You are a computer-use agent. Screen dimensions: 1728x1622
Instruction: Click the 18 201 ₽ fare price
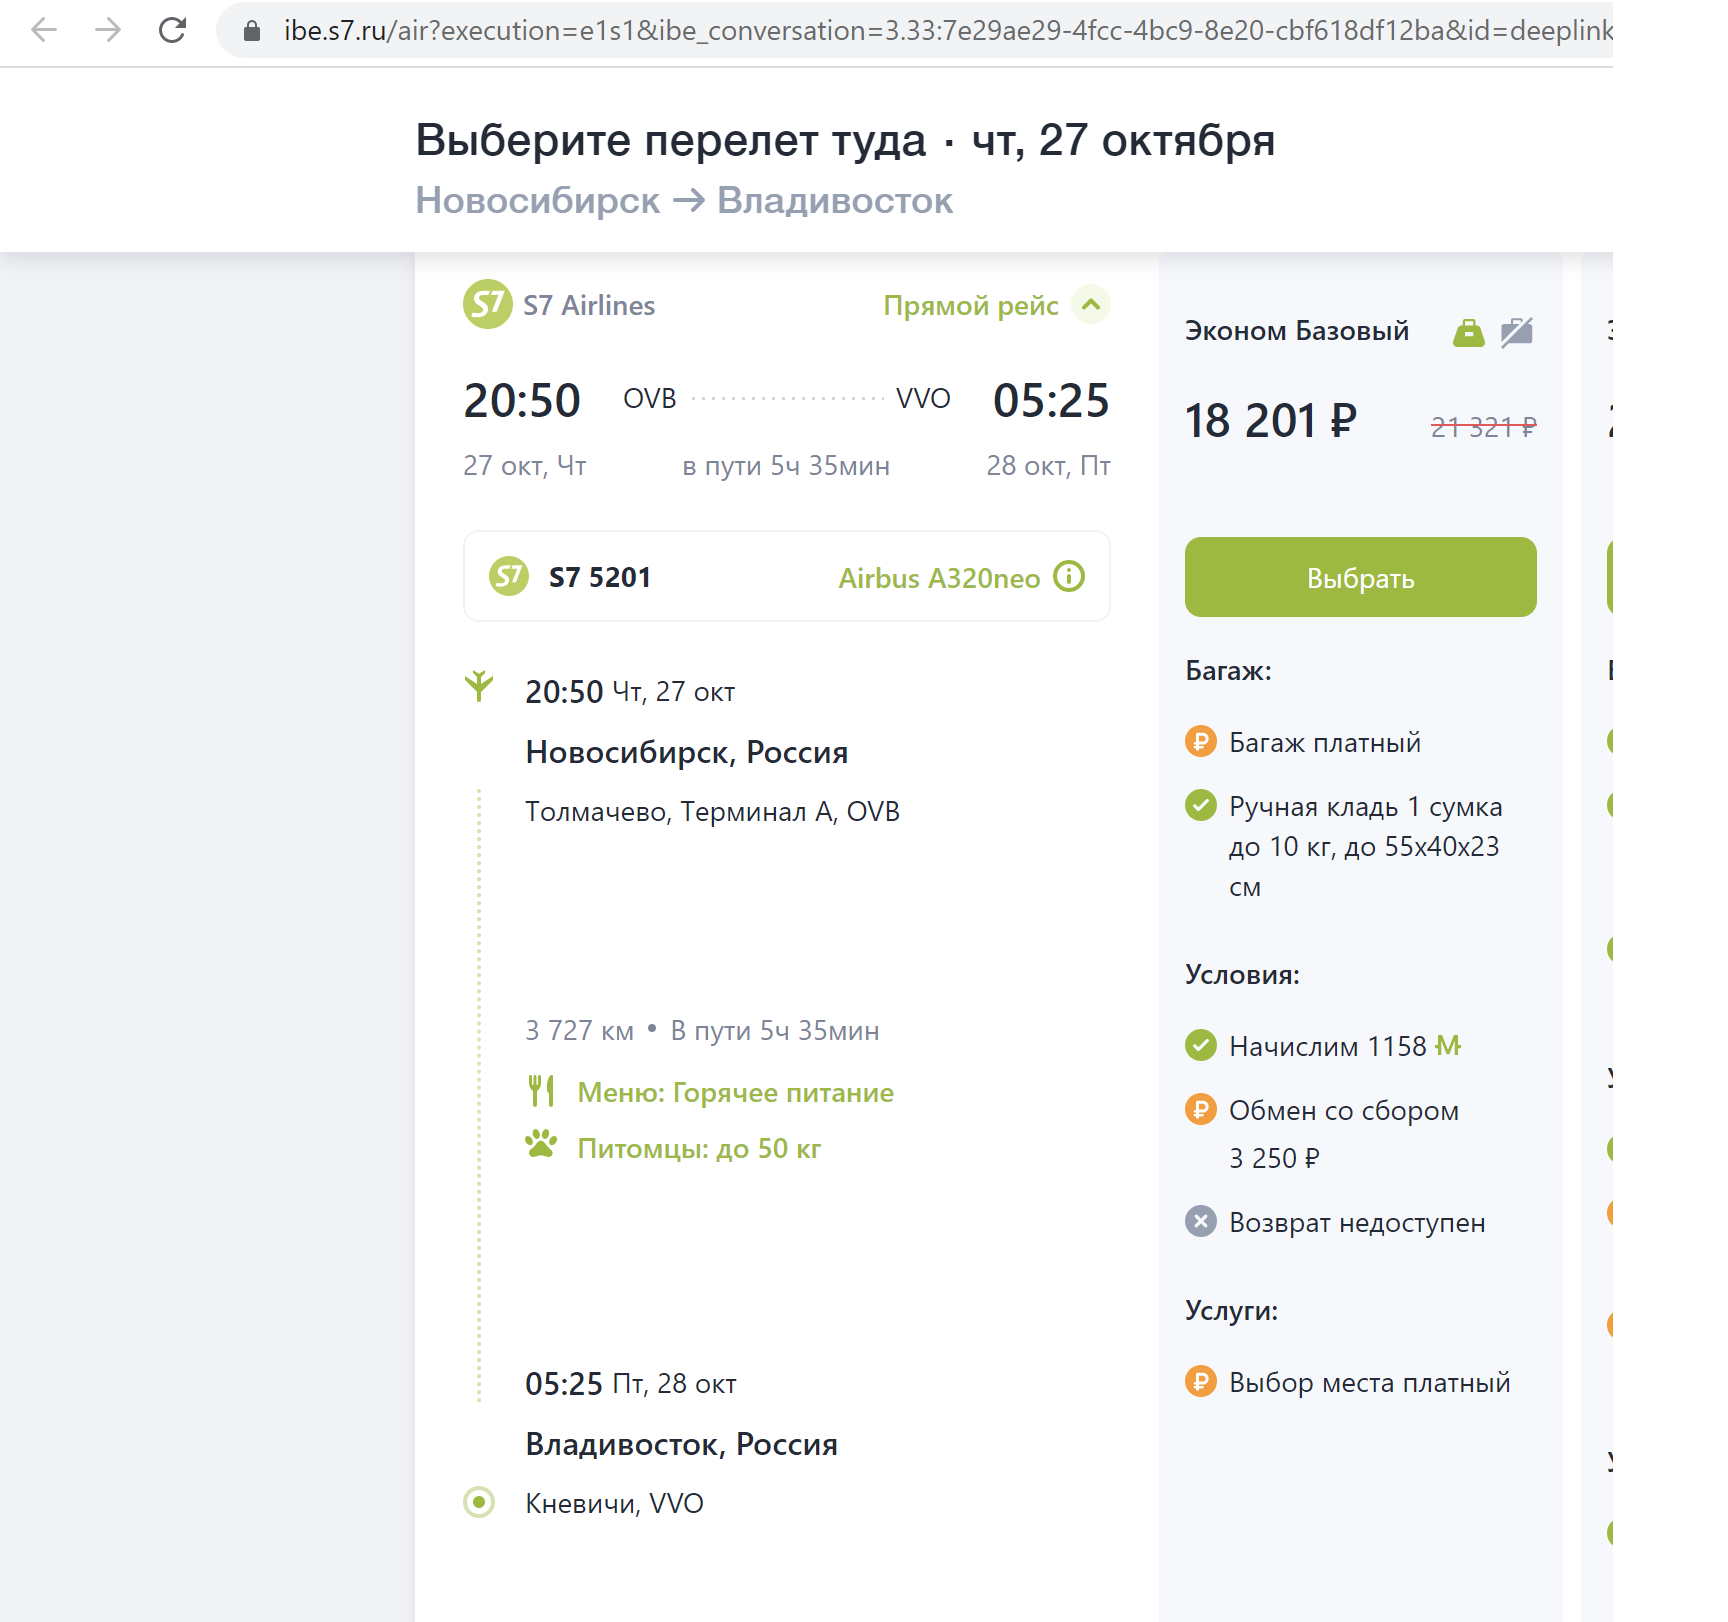(x=1270, y=421)
